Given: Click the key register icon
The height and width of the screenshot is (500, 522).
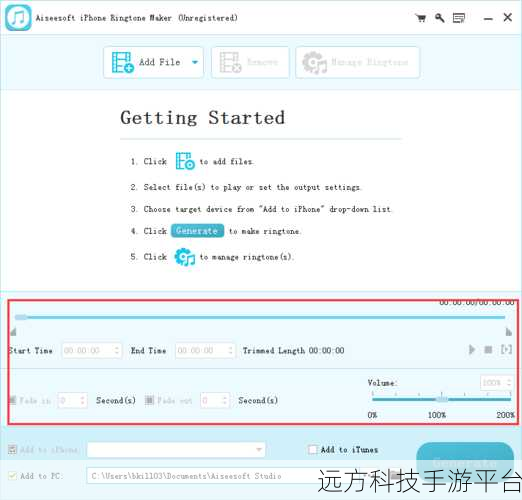Looking at the screenshot, I should point(440,18).
